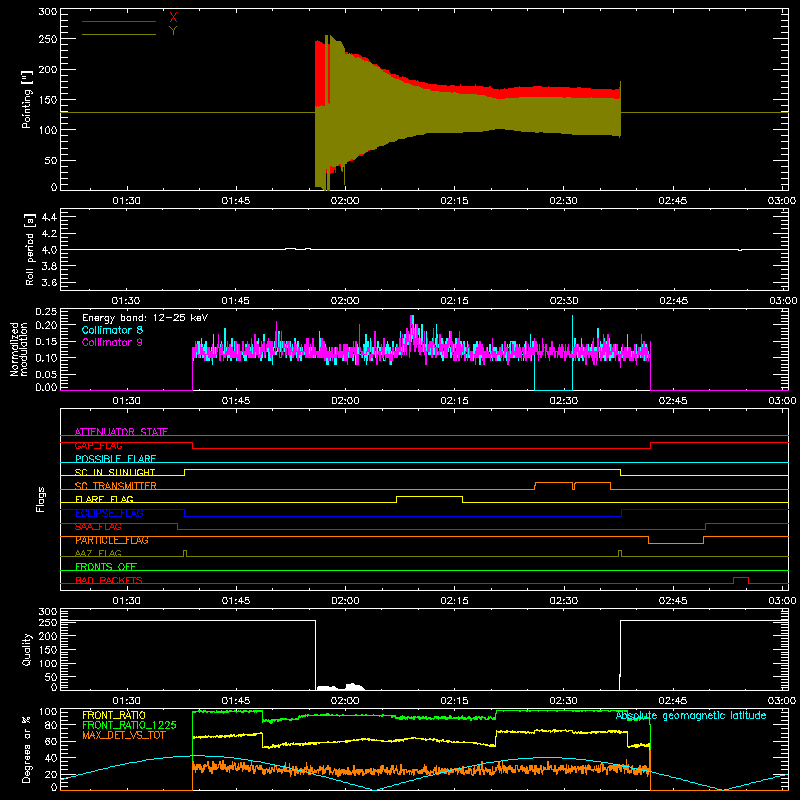The image size is (800, 800).
Task: Click the magenta 'Collimator 9' legend label
Action: click(112, 342)
